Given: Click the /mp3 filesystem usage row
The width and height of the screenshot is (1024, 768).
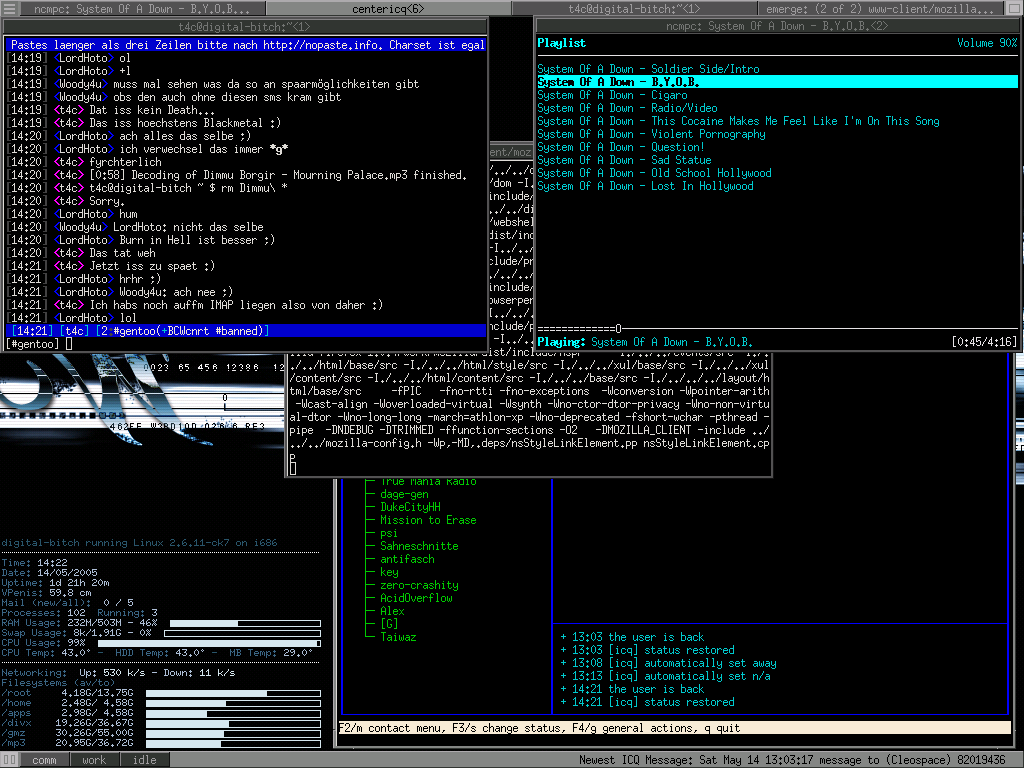Looking at the screenshot, I should click(161, 743).
